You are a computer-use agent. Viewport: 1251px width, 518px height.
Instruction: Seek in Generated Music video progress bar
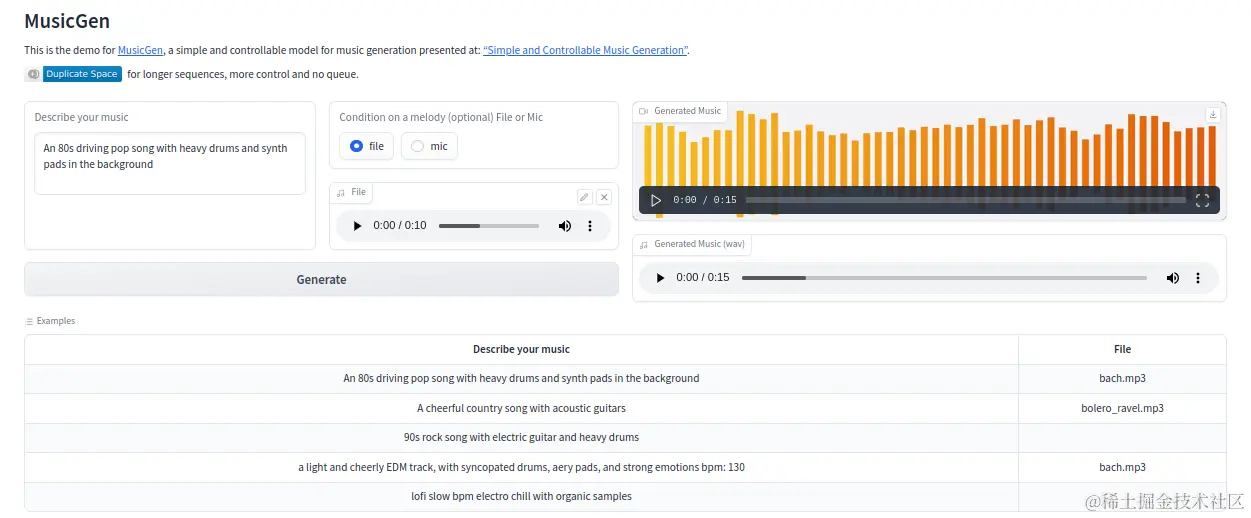(x=965, y=200)
